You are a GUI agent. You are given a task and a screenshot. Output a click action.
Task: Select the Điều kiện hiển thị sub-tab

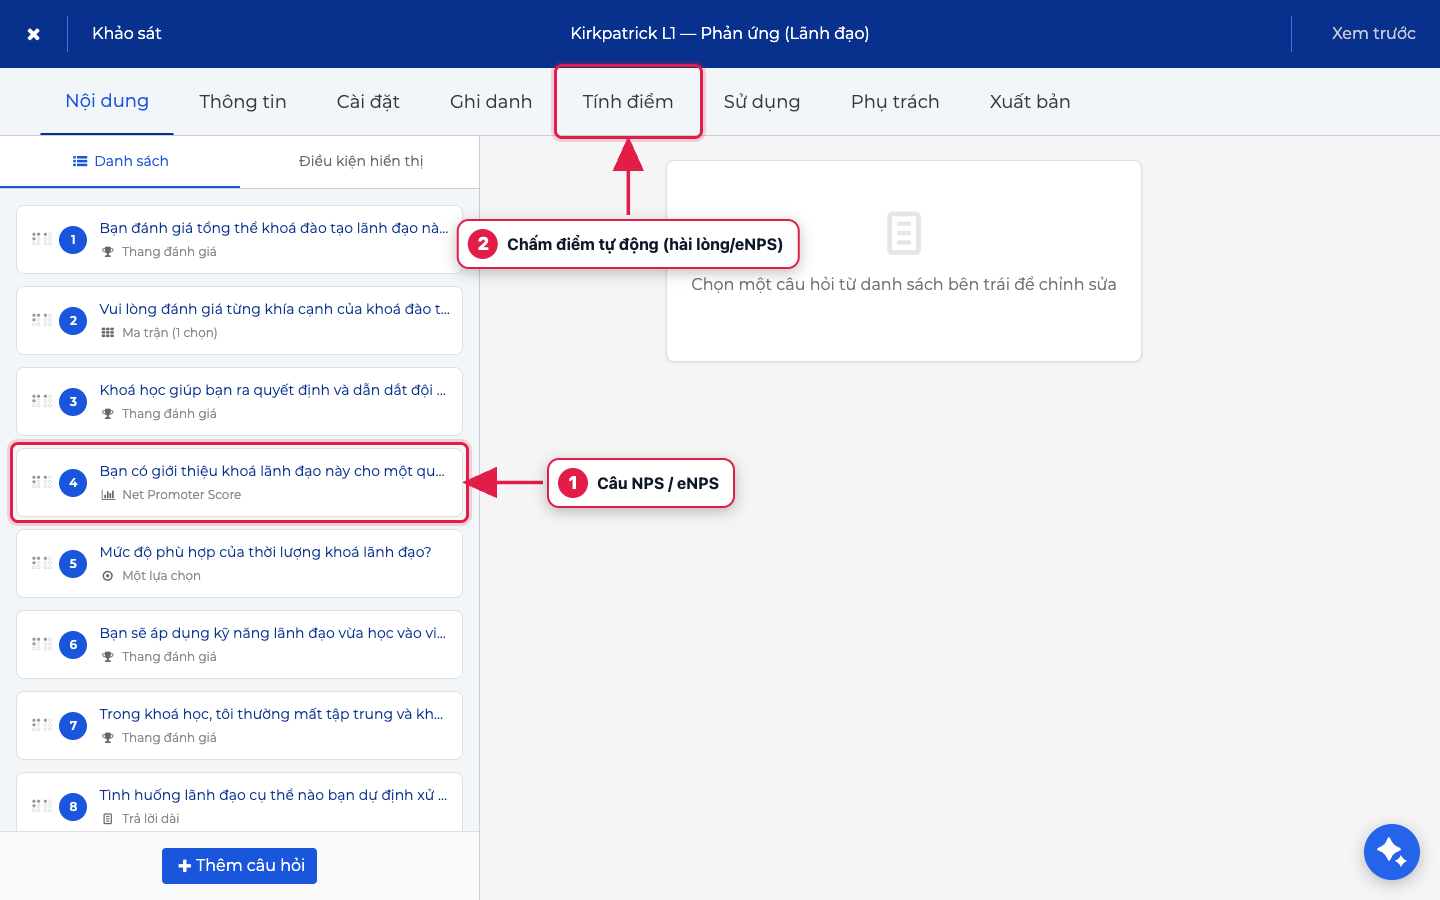point(360,161)
